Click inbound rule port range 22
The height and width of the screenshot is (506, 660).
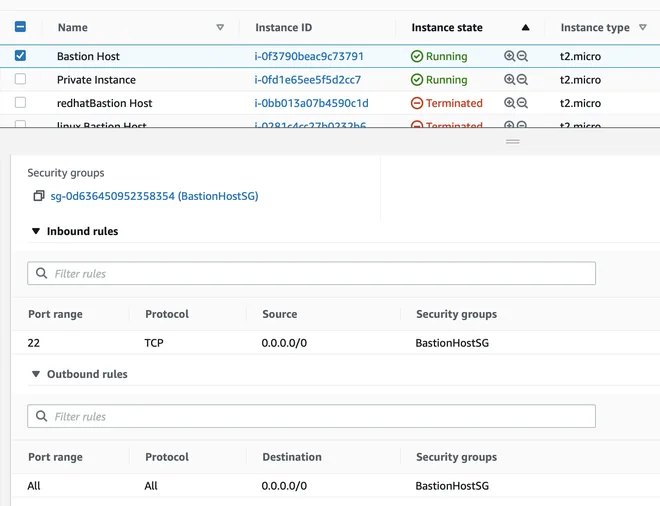click(x=34, y=343)
